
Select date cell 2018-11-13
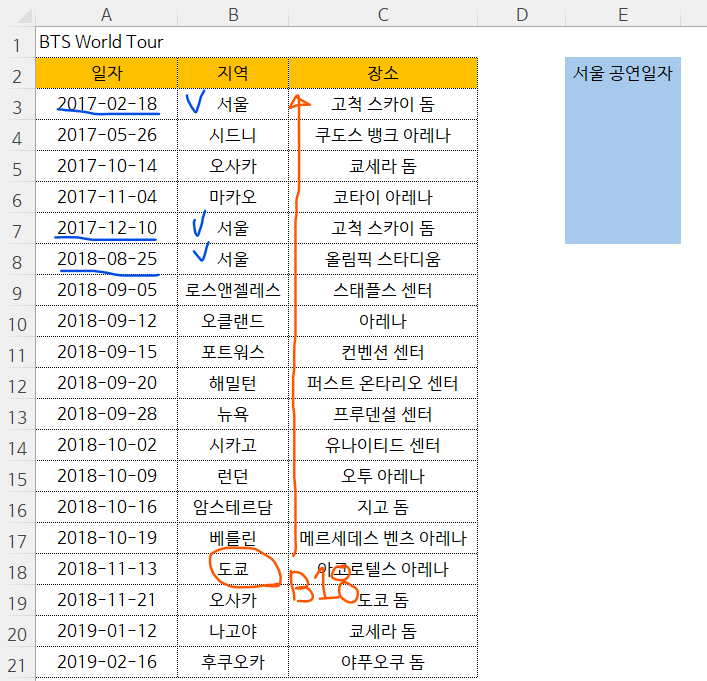106,569
